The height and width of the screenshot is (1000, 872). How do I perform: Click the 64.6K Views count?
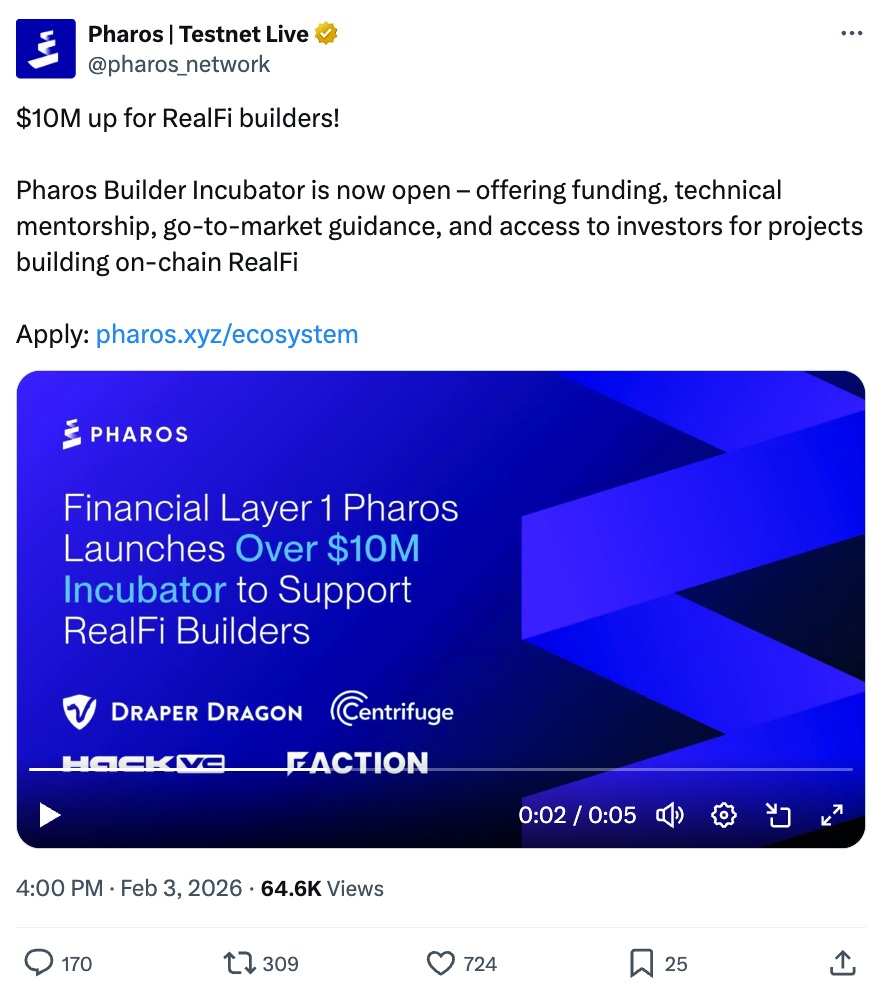point(322,888)
